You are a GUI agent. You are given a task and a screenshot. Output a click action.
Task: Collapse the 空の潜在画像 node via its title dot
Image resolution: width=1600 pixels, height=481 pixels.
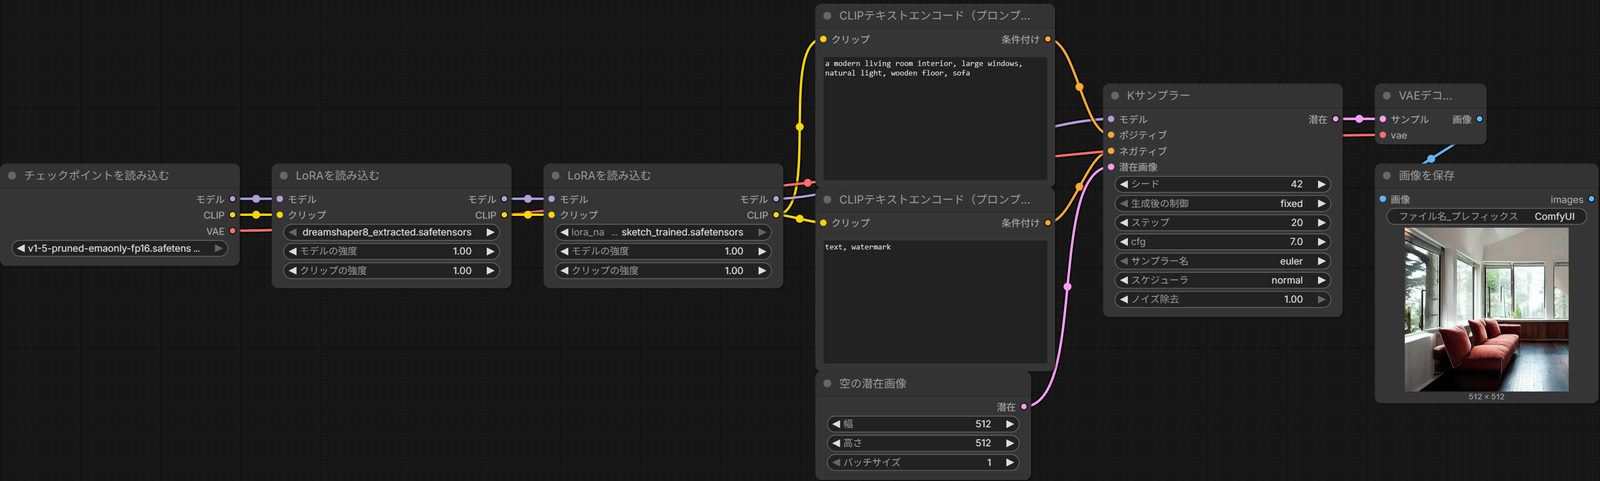coord(827,384)
